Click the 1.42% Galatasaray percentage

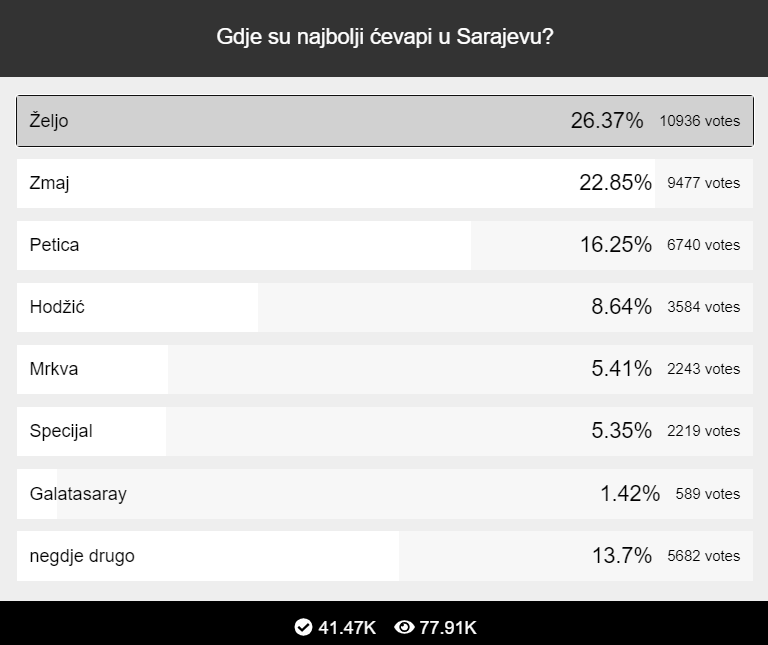(x=630, y=493)
